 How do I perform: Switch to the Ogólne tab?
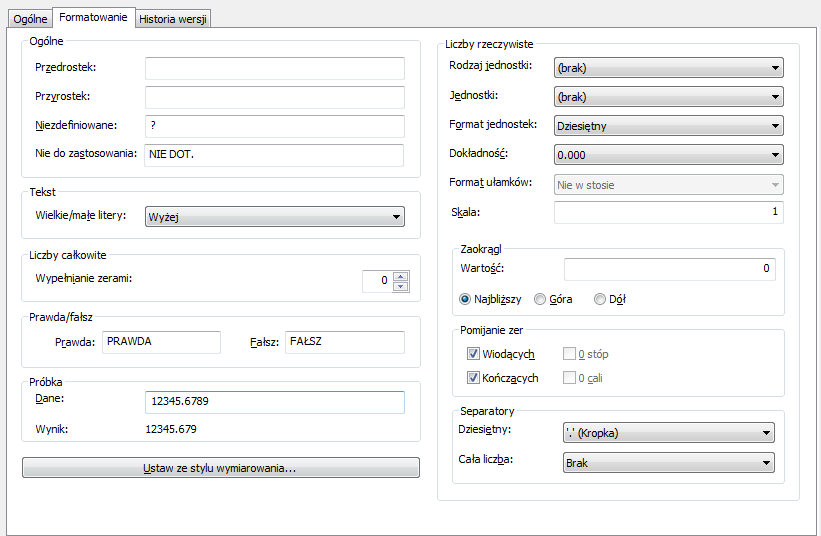tap(29, 19)
